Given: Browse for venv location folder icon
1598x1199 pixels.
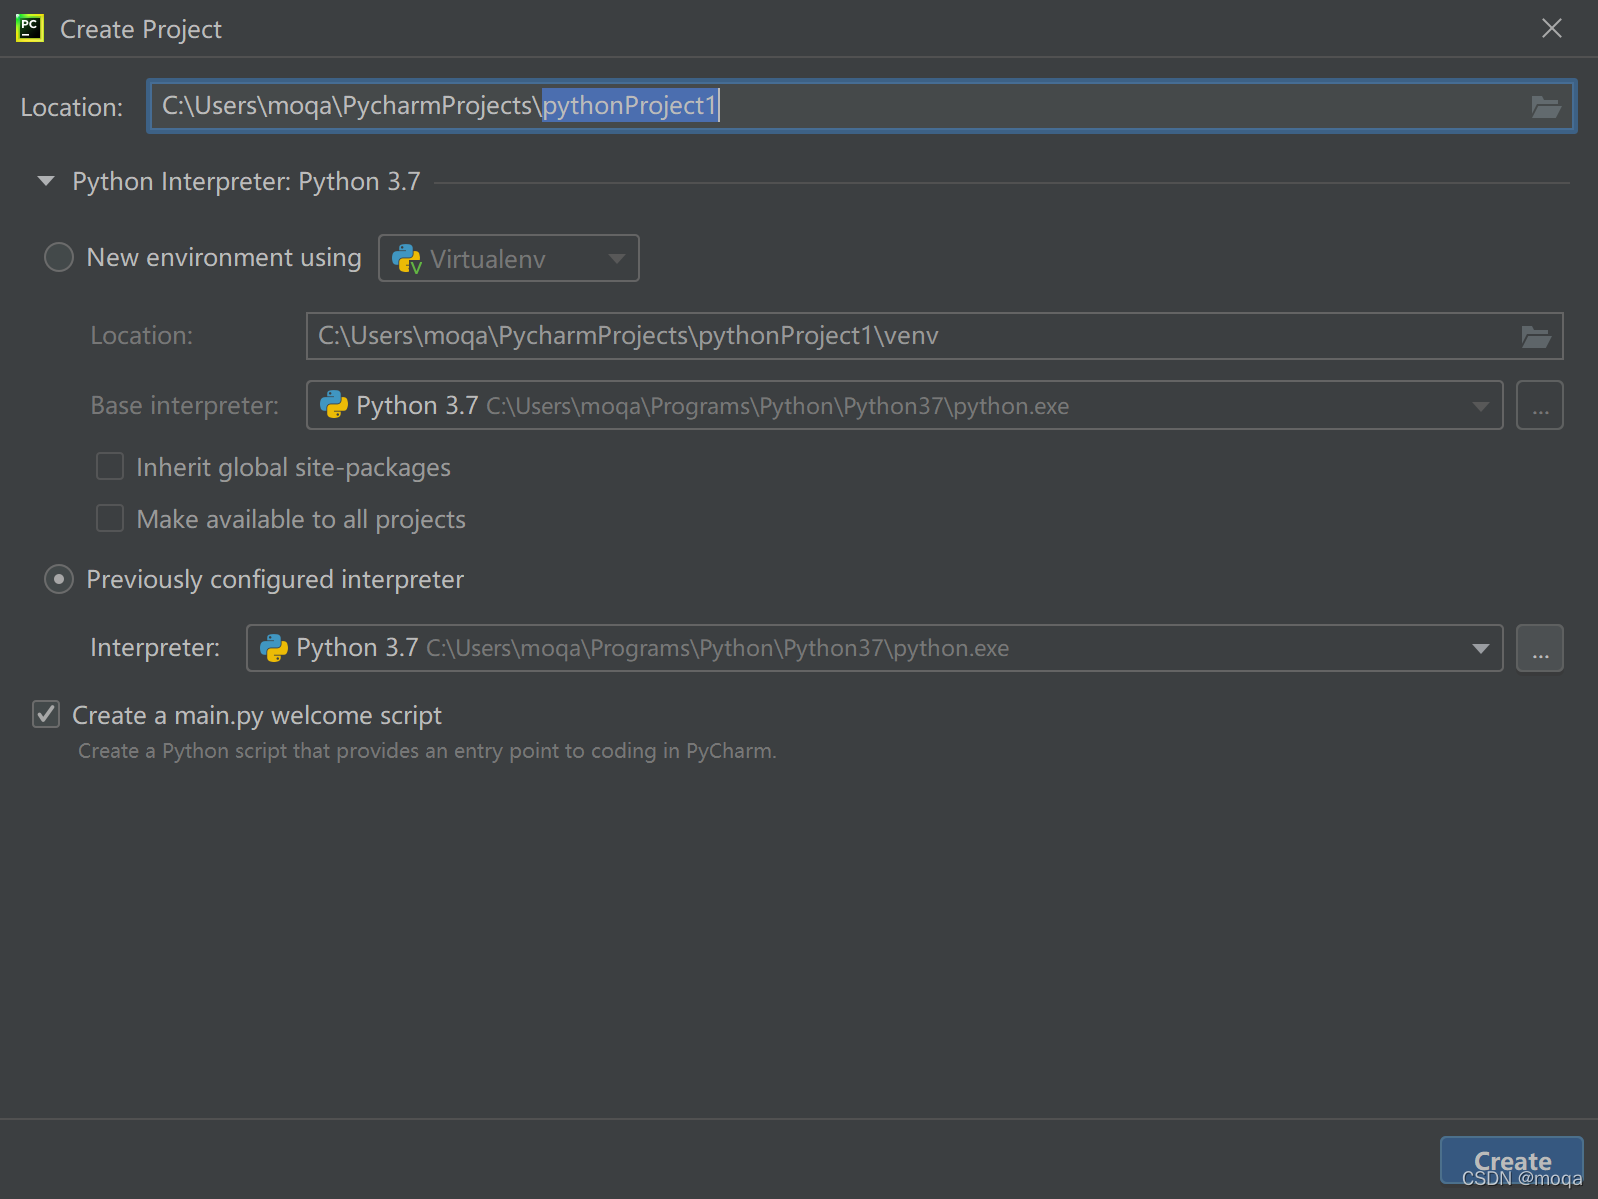Looking at the screenshot, I should 1536,336.
